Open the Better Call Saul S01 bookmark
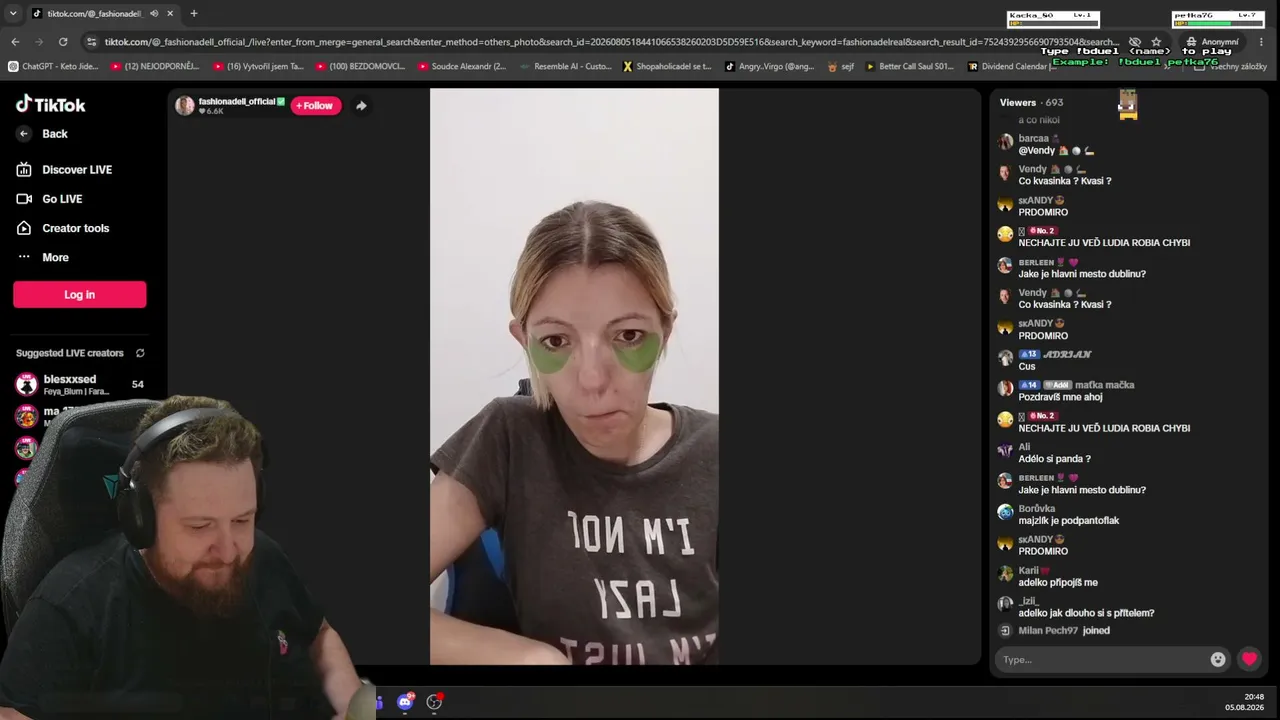The image size is (1280, 720). click(910, 67)
